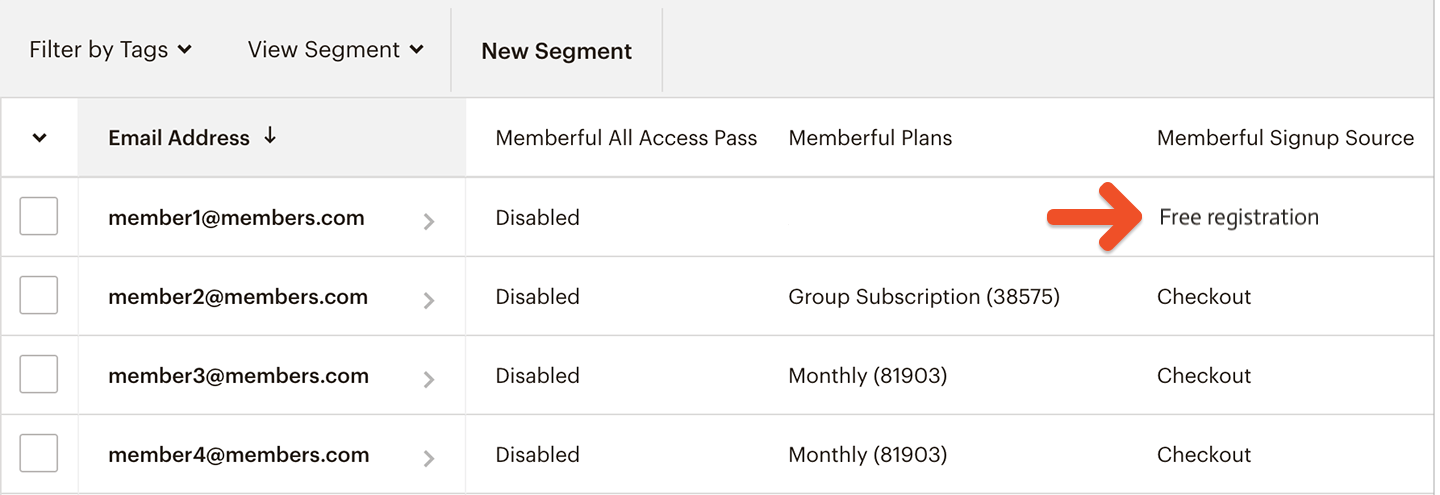Open member1@members.com row chevron arrow
This screenshot has width=1440, height=495.
[429, 221]
